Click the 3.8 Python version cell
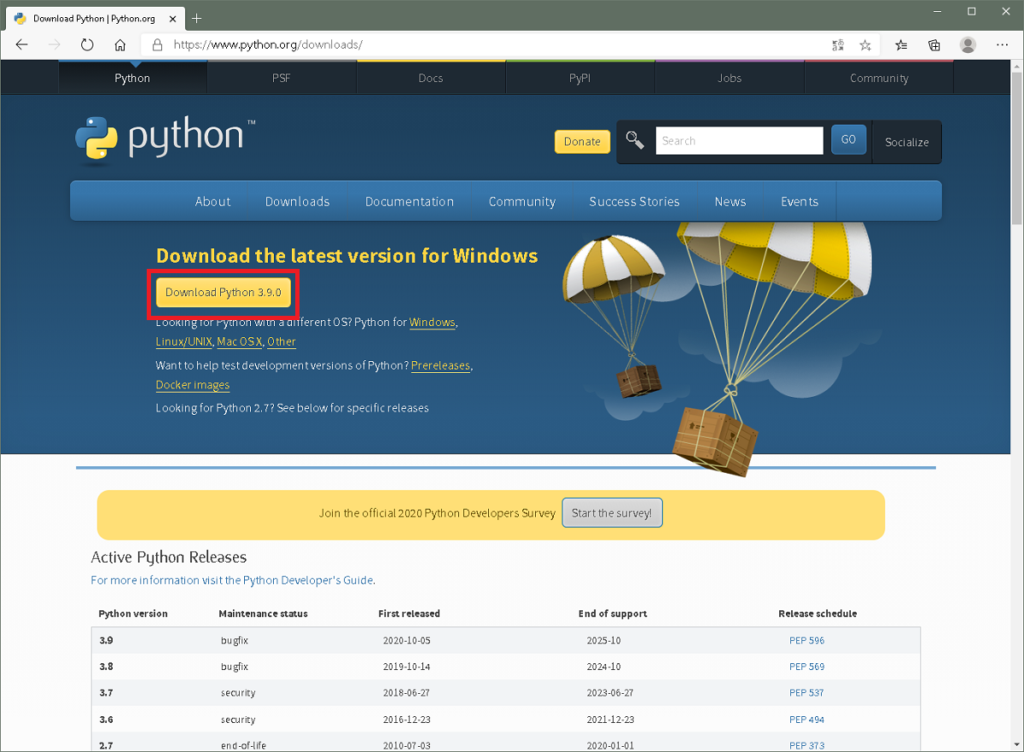 (106, 666)
